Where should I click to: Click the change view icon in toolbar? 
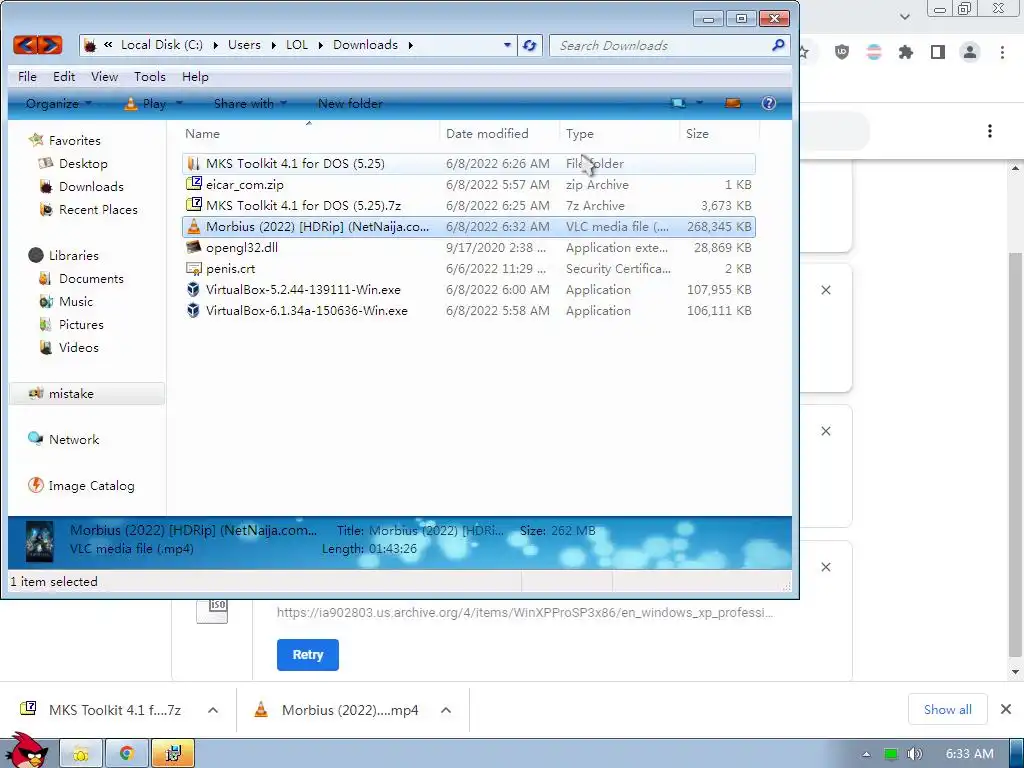pyautogui.click(x=678, y=103)
